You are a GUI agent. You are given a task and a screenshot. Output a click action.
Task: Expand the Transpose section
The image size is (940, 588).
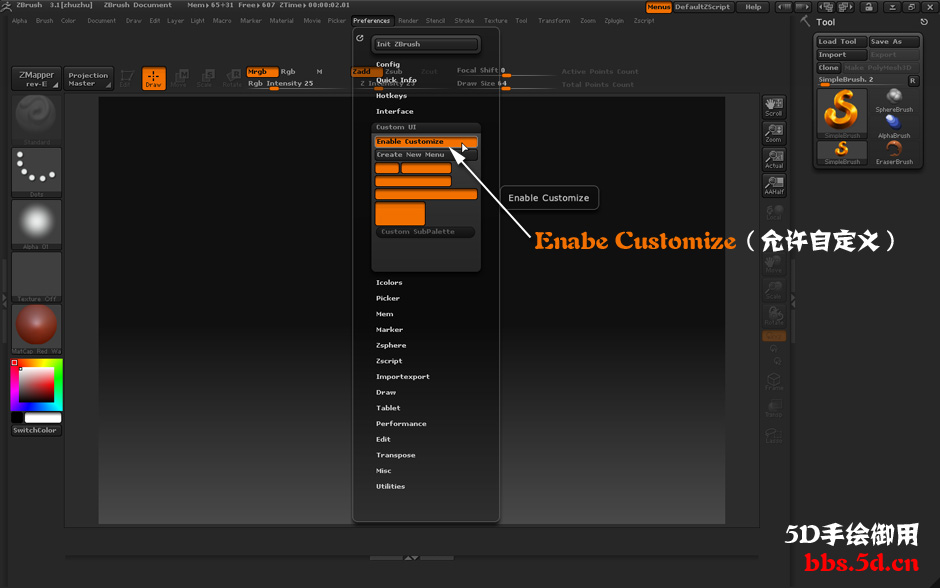(x=396, y=455)
